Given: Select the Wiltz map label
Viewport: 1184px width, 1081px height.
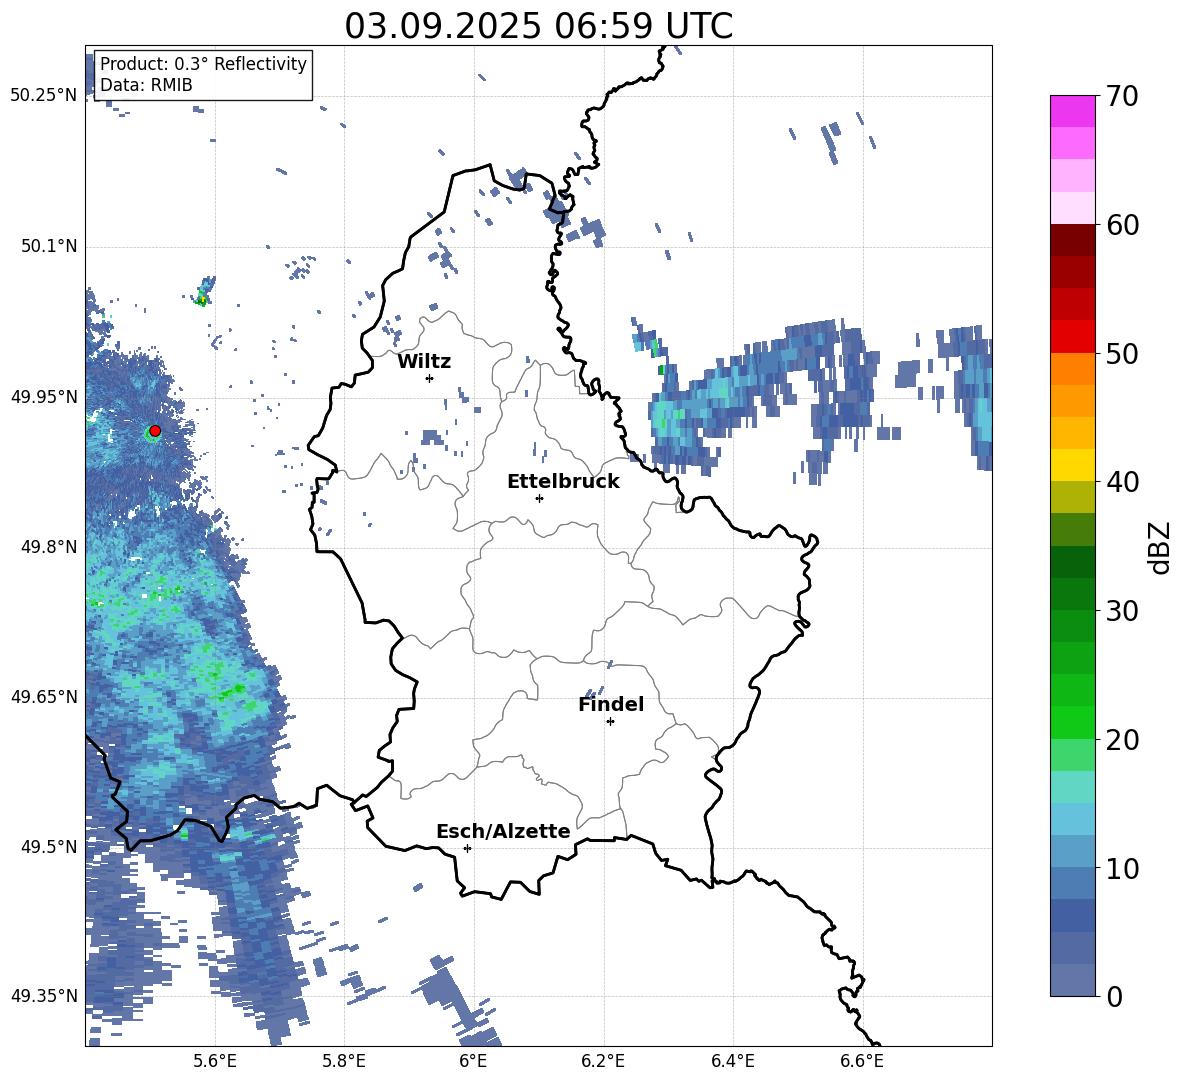Looking at the screenshot, I should (424, 362).
